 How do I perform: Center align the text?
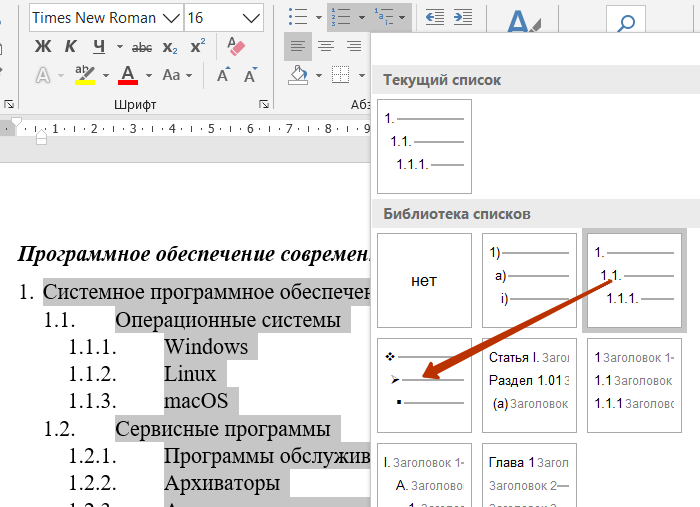[326, 46]
